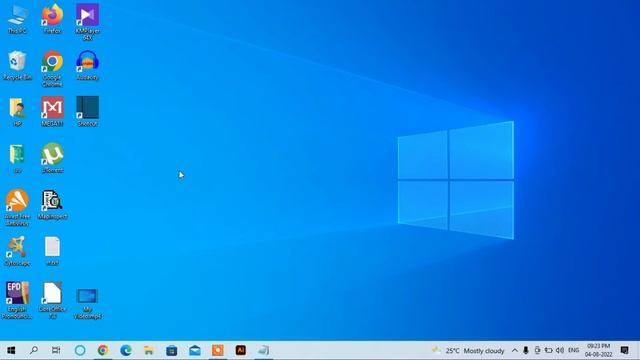Image resolution: width=640 pixels, height=360 pixels.
Task: Change ENG input language
Action: (573, 350)
